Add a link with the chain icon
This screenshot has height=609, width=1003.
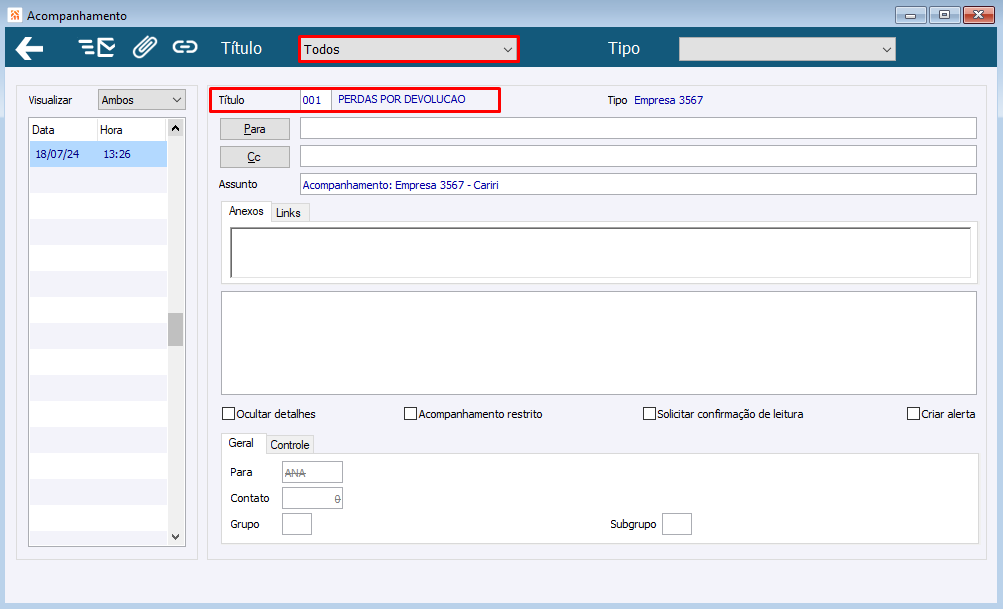[x=185, y=47]
